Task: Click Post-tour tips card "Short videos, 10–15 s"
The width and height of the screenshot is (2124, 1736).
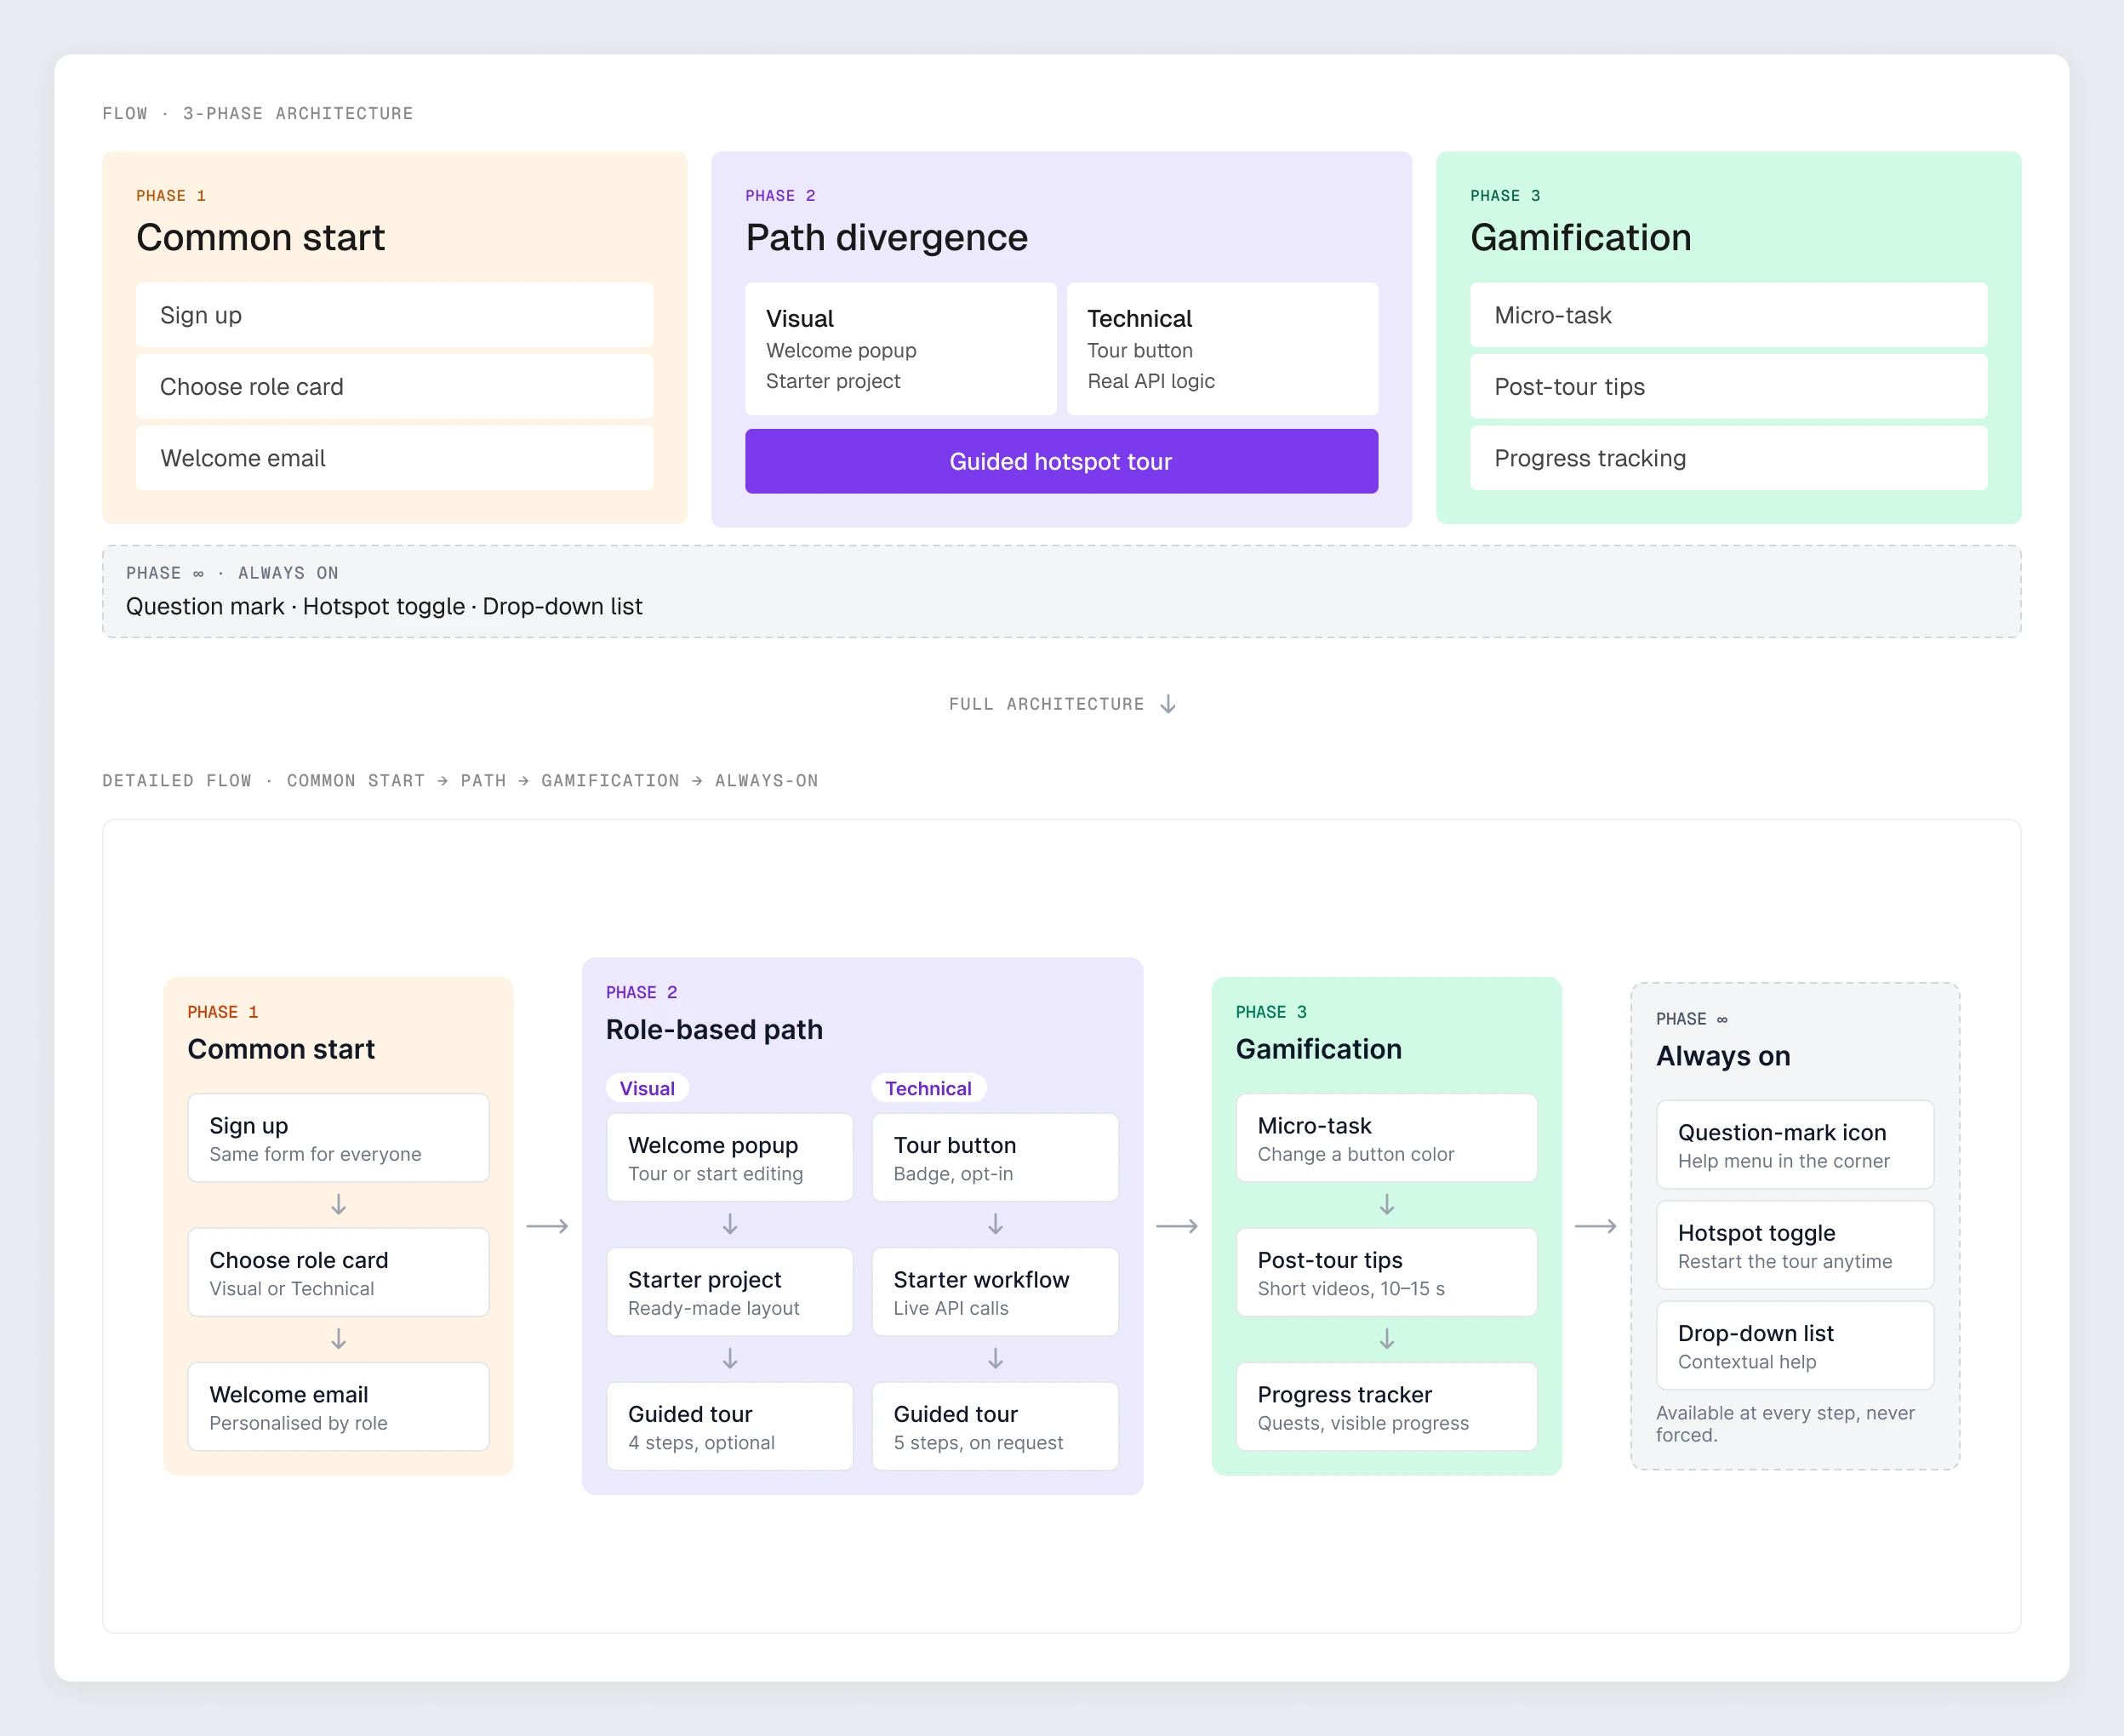Action: (1386, 1272)
